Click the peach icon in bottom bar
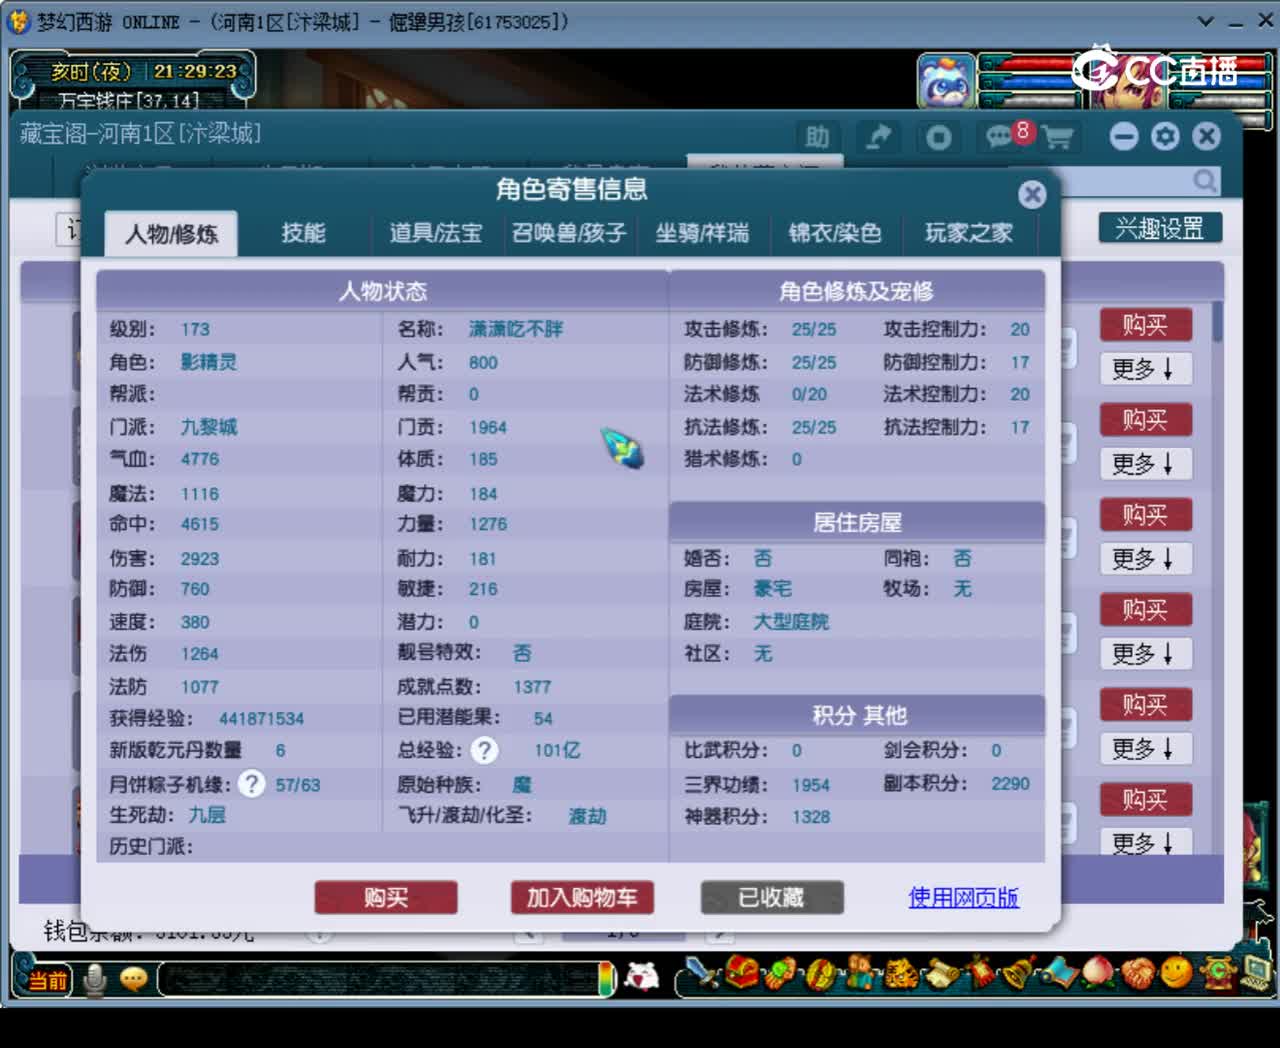1280x1048 pixels. [x=1097, y=973]
